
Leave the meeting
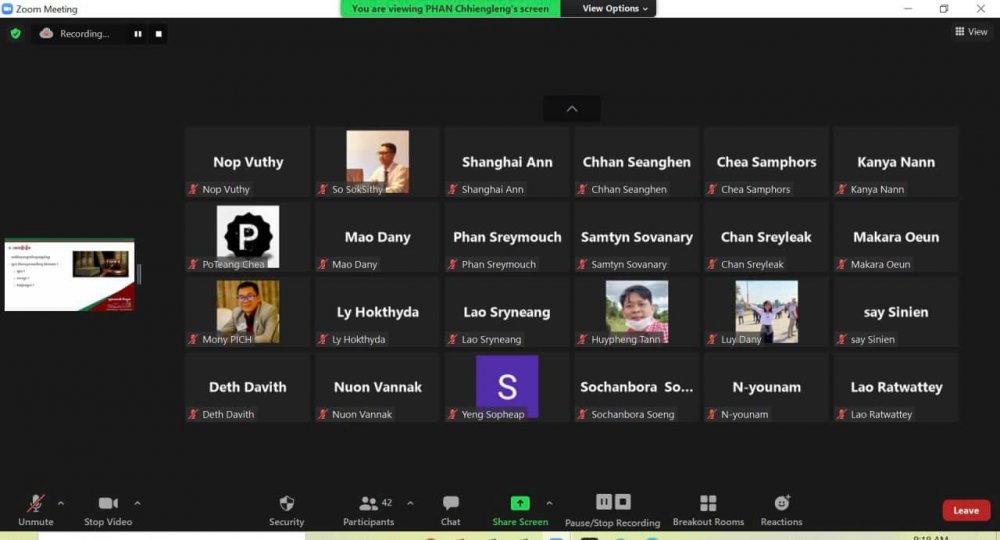coord(965,510)
